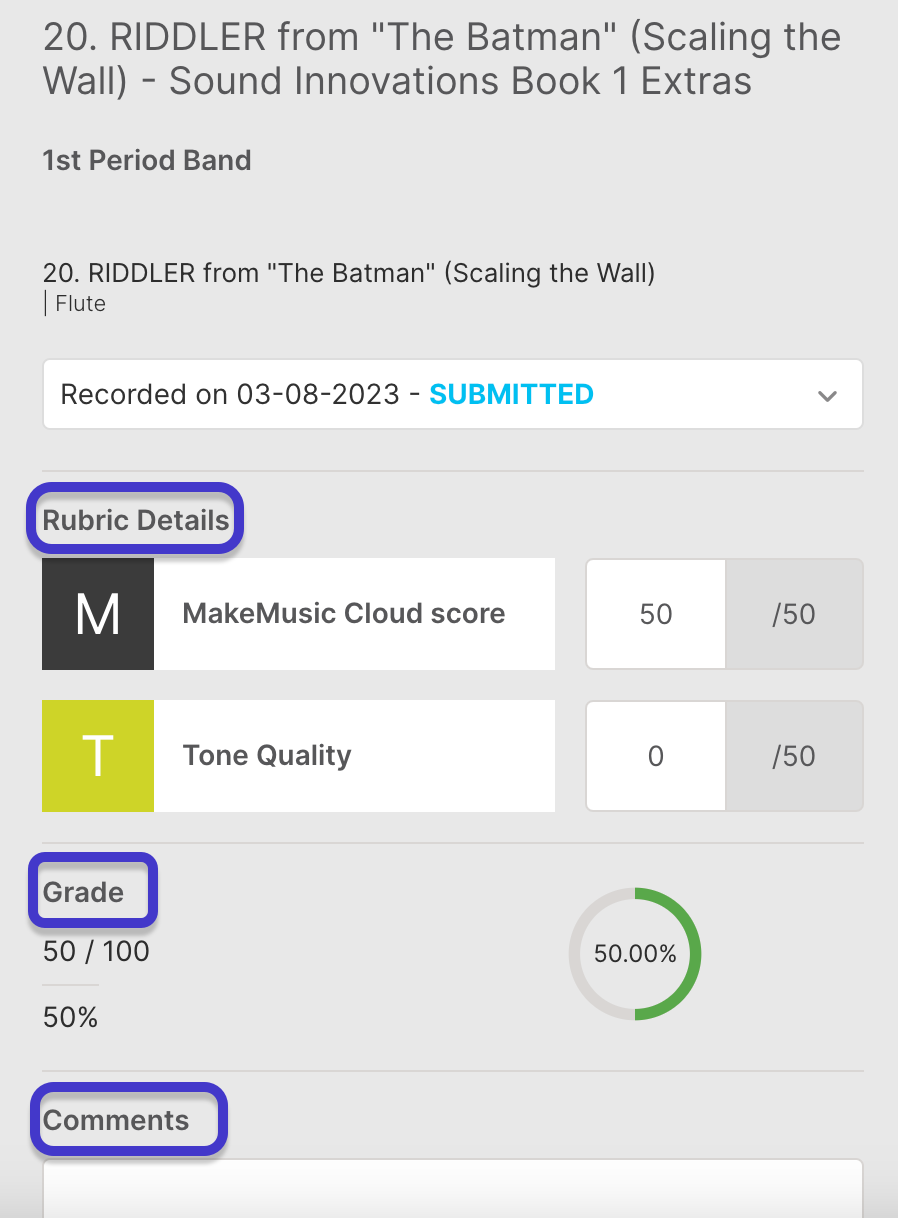The width and height of the screenshot is (898, 1218).
Task: Click the Rubric Details highlighted label
Action: click(x=133, y=519)
